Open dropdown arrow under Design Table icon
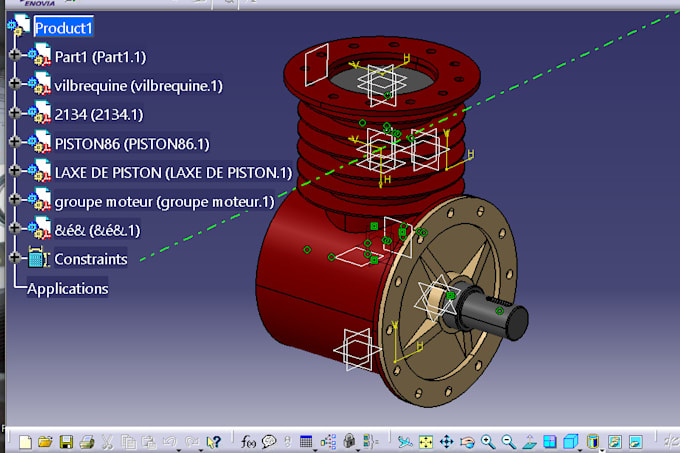Screen dimensions: 680x453 (315, 451)
